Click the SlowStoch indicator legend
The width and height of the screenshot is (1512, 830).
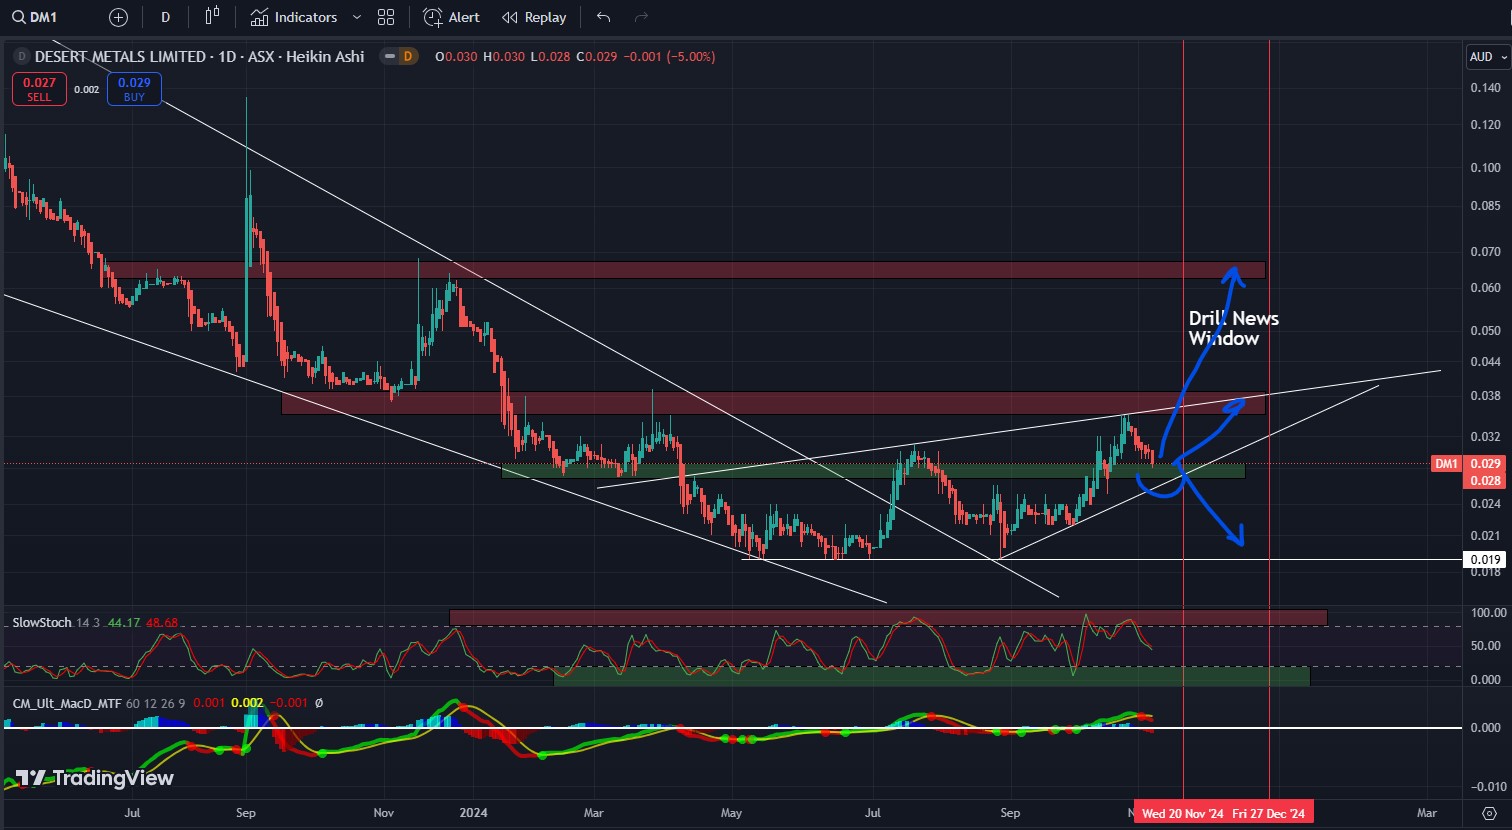(x=41, y=622)
